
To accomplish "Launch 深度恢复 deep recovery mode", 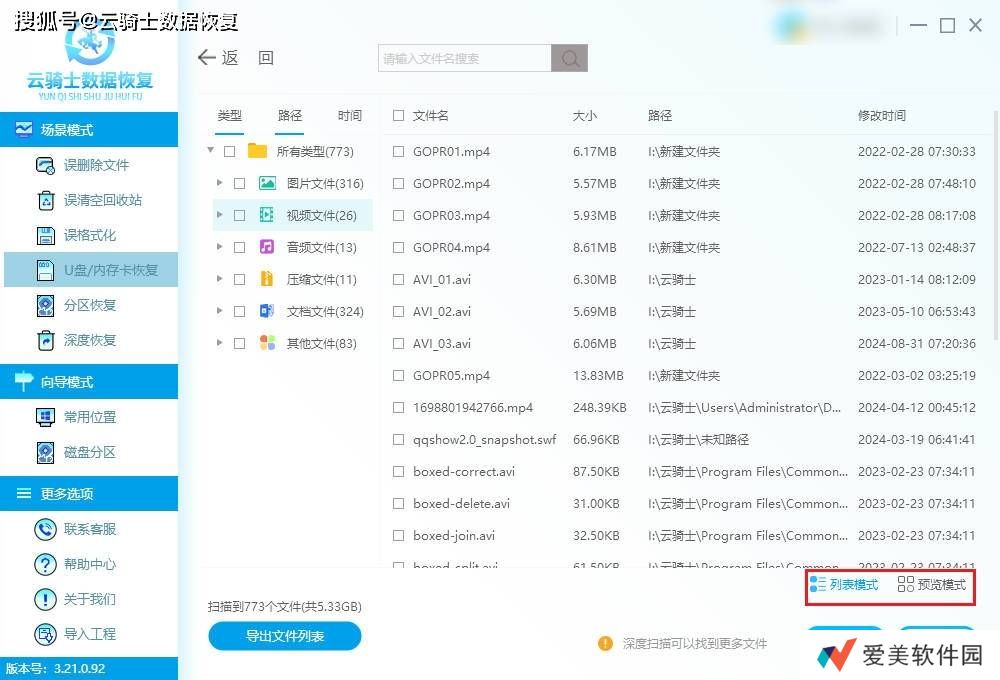I will (46, 340).
